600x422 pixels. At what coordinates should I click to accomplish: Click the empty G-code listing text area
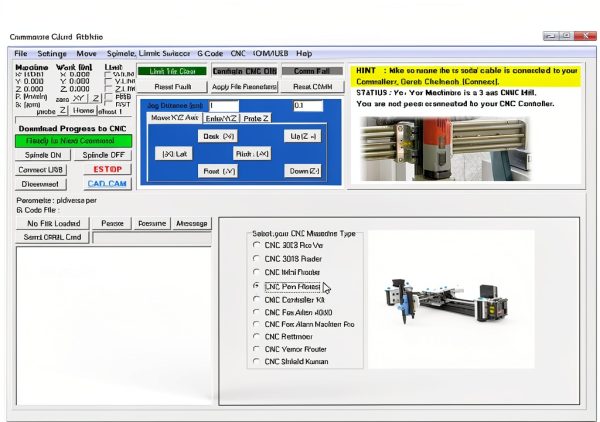coord(114,326)
